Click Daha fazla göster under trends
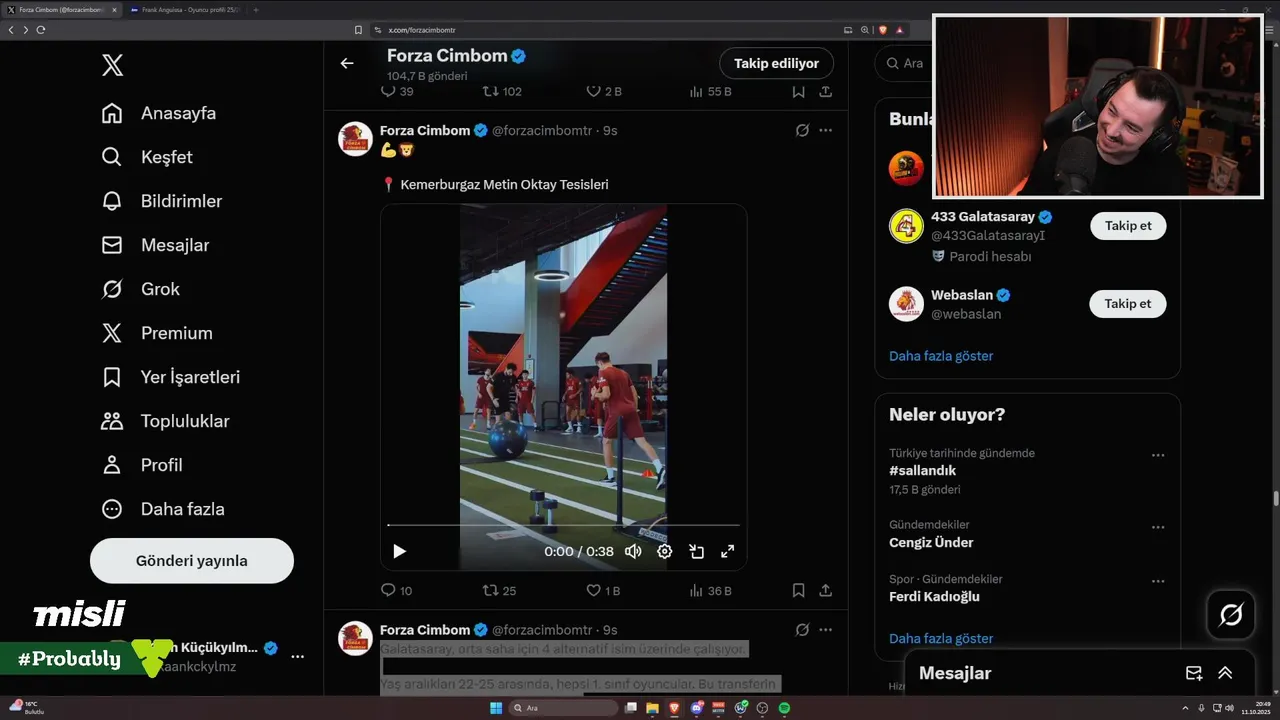 pyautogui.click(x=941, y=639)
